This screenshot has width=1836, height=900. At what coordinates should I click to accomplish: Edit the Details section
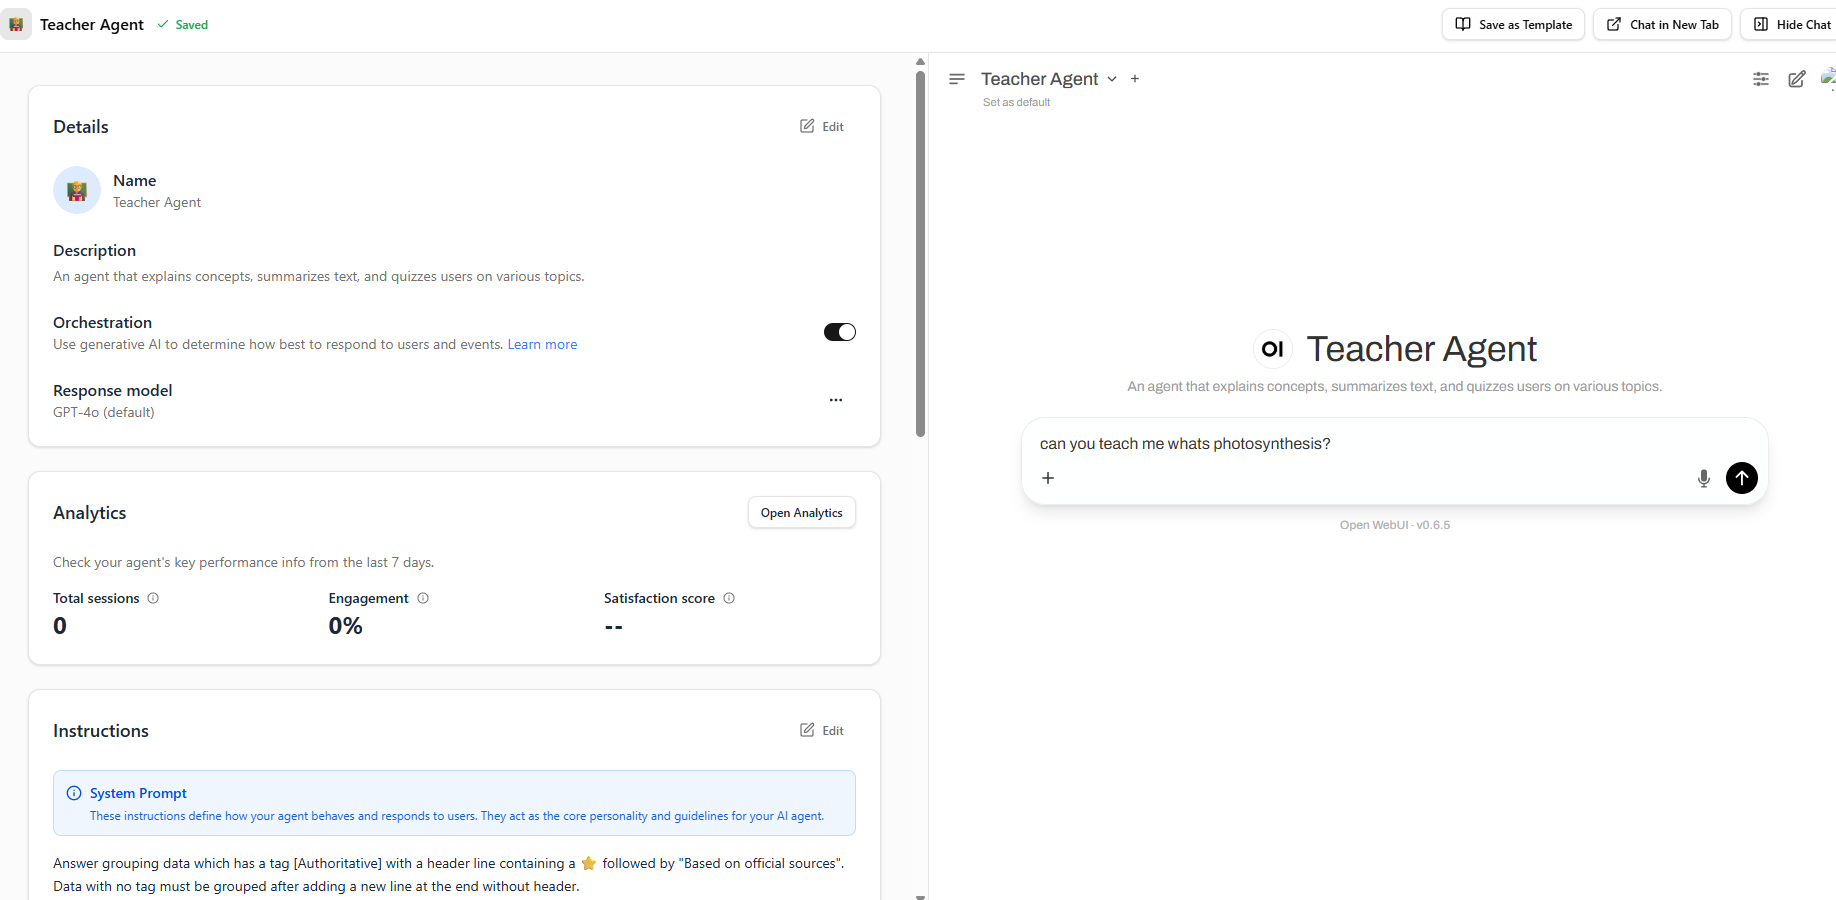coord(822,126)
